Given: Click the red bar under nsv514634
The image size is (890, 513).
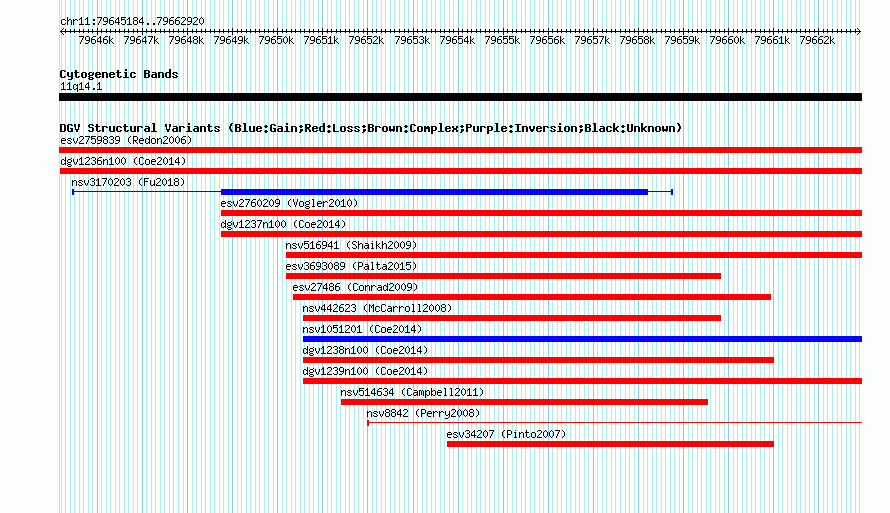Looking at the screenshot, I should tap(524, 402).
